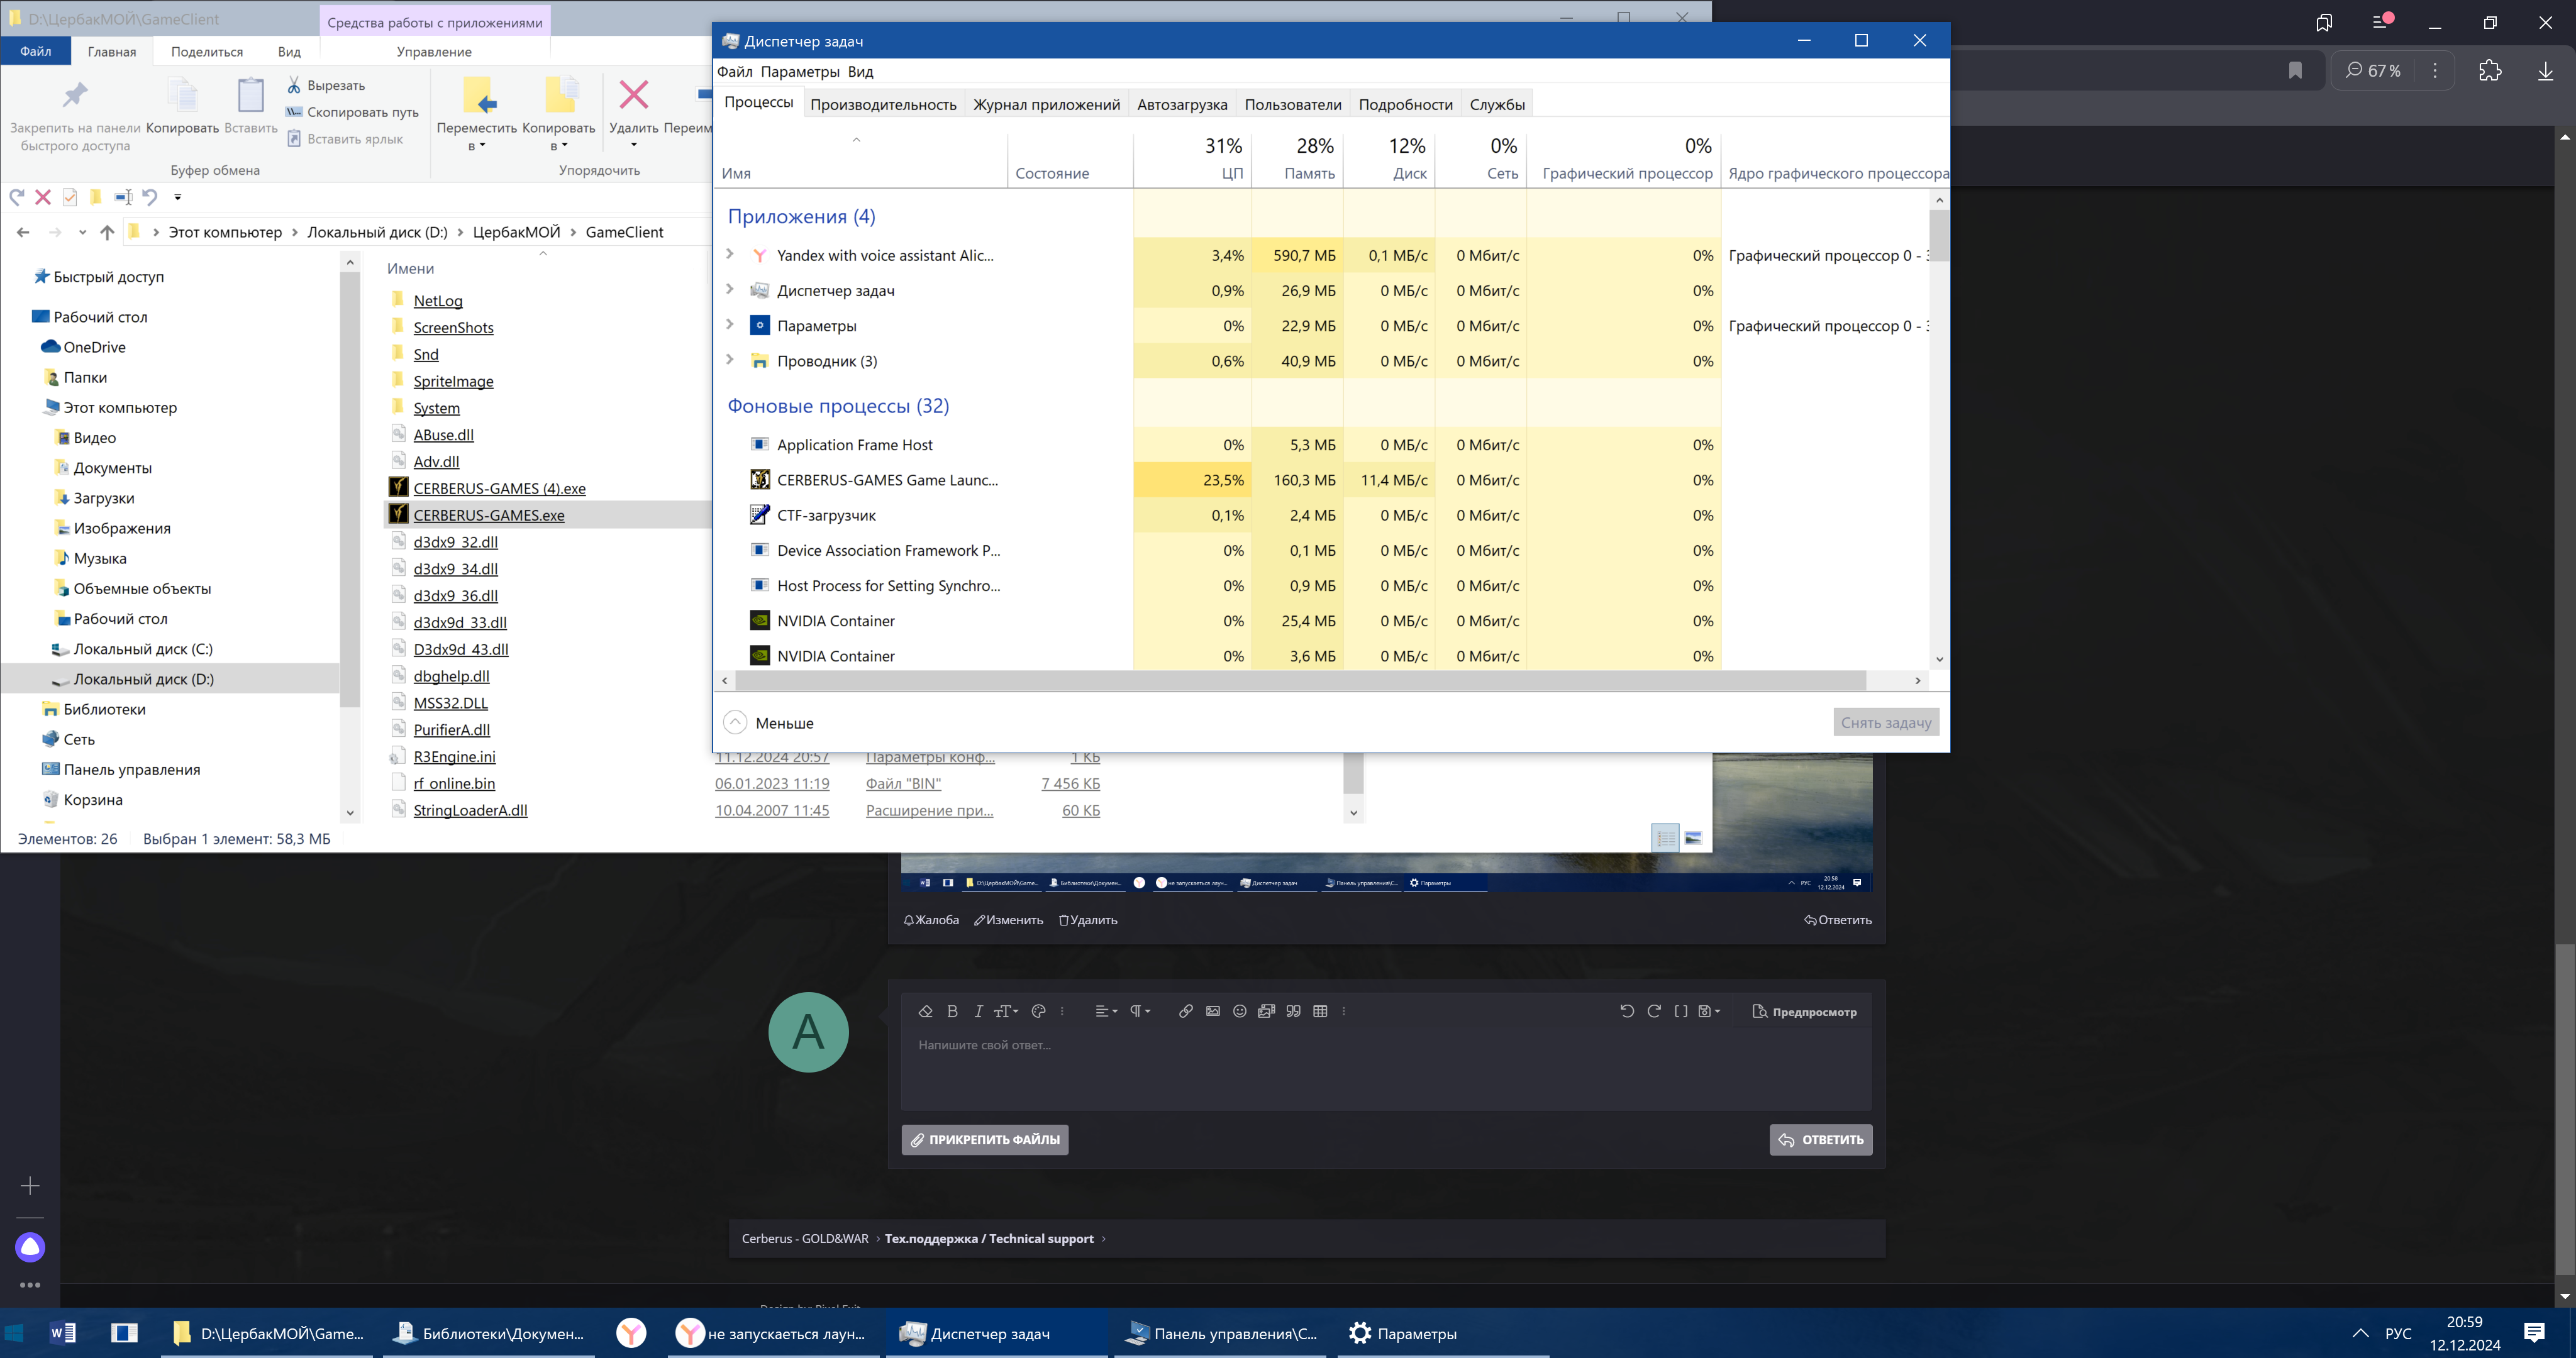
Task: Sort processes by ЦП column
Action: [x=1192, y=160]
